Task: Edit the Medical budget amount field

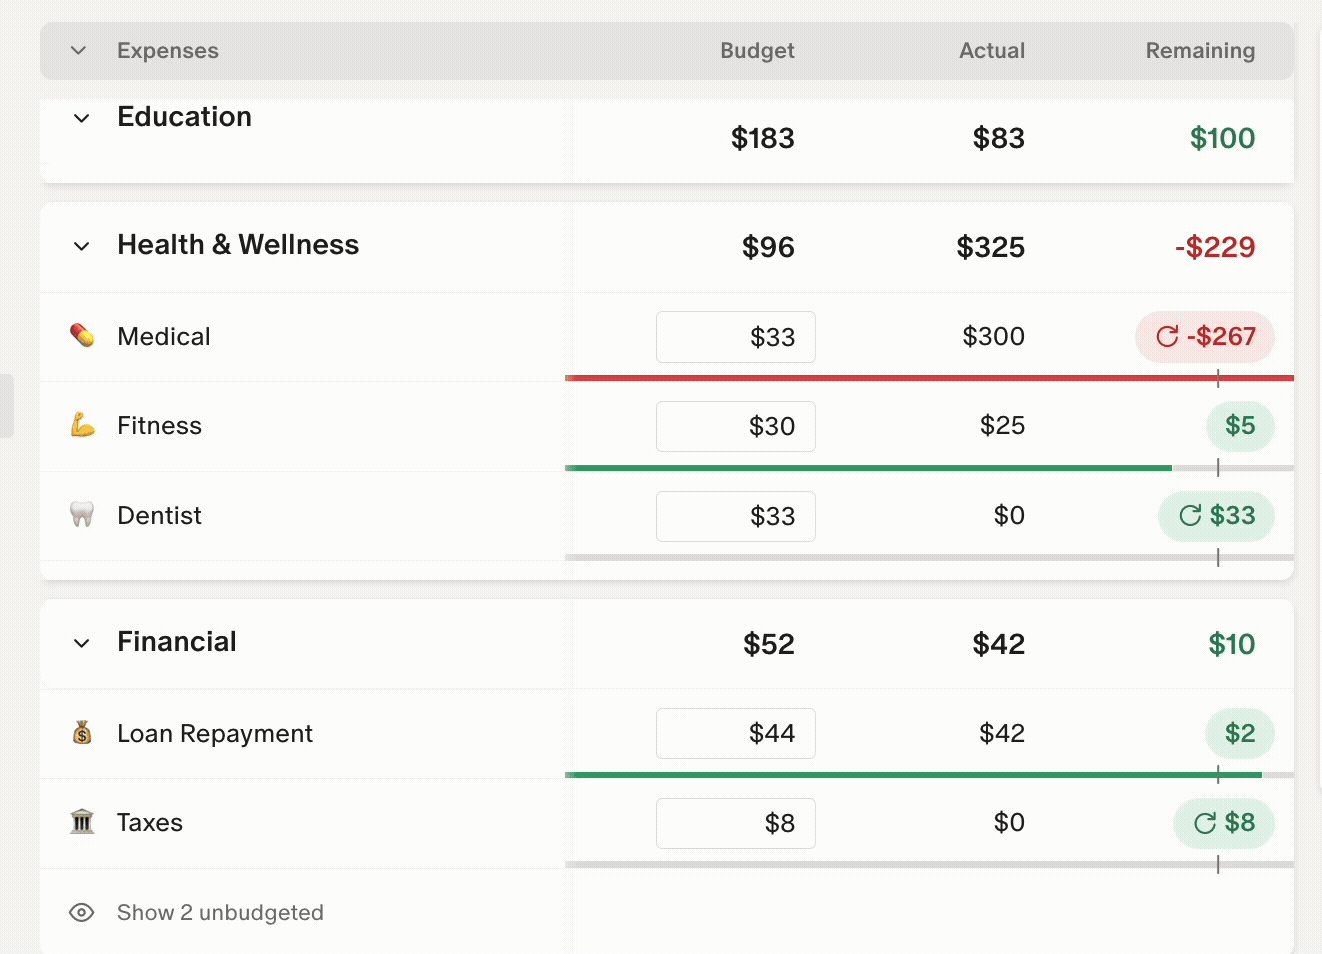Action: [736, 337]
